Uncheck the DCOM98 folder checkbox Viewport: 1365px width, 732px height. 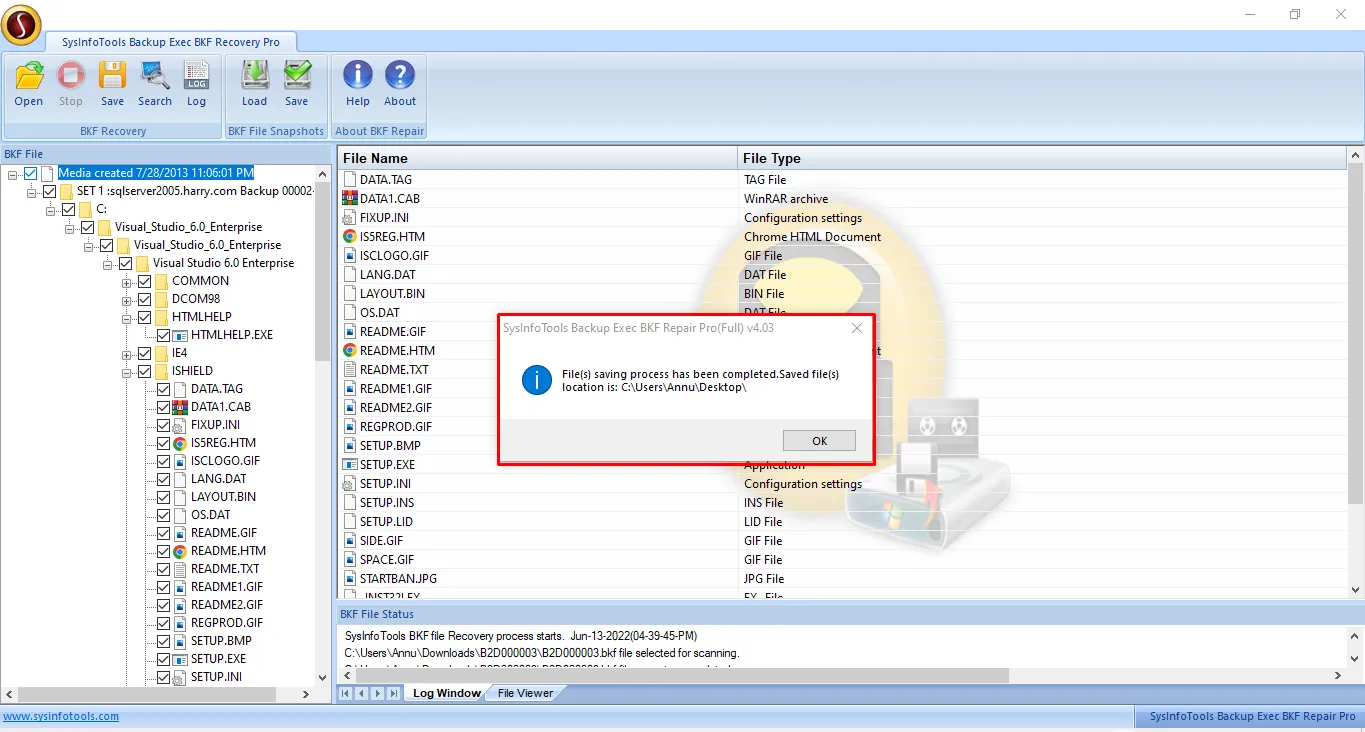point(144,299)
